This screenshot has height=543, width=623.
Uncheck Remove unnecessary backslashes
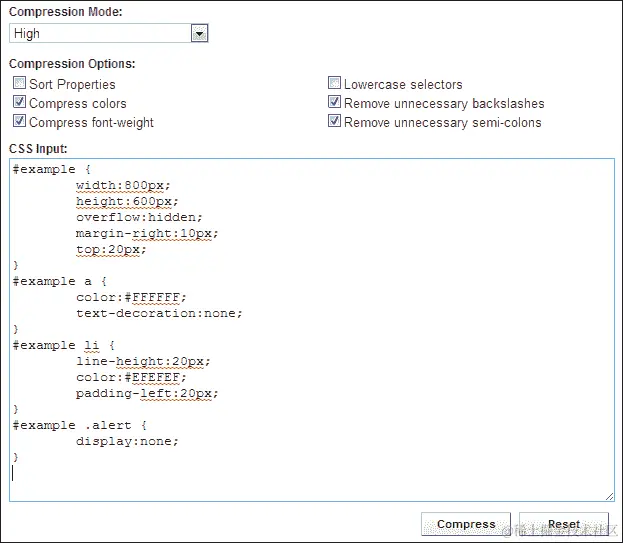[x=334, y=102]
